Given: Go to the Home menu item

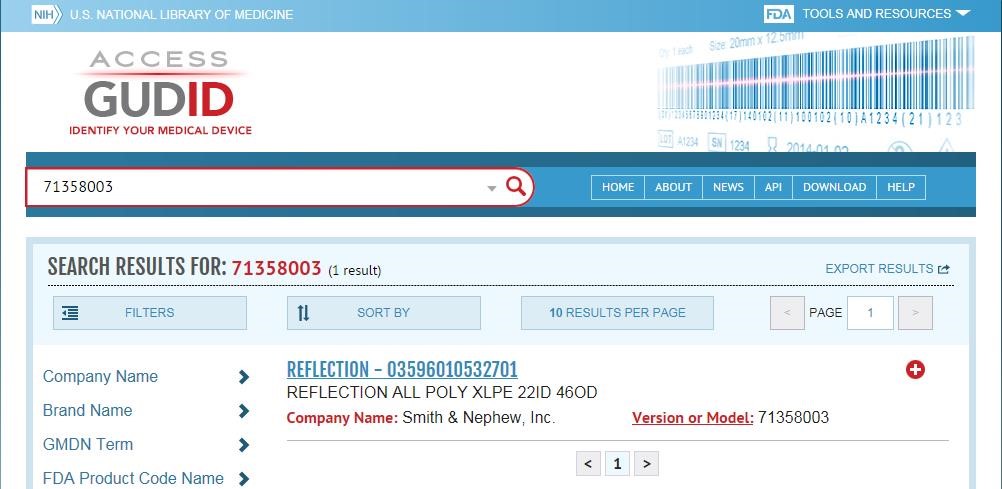Looking at the screenshot, I should click(618, 187).
